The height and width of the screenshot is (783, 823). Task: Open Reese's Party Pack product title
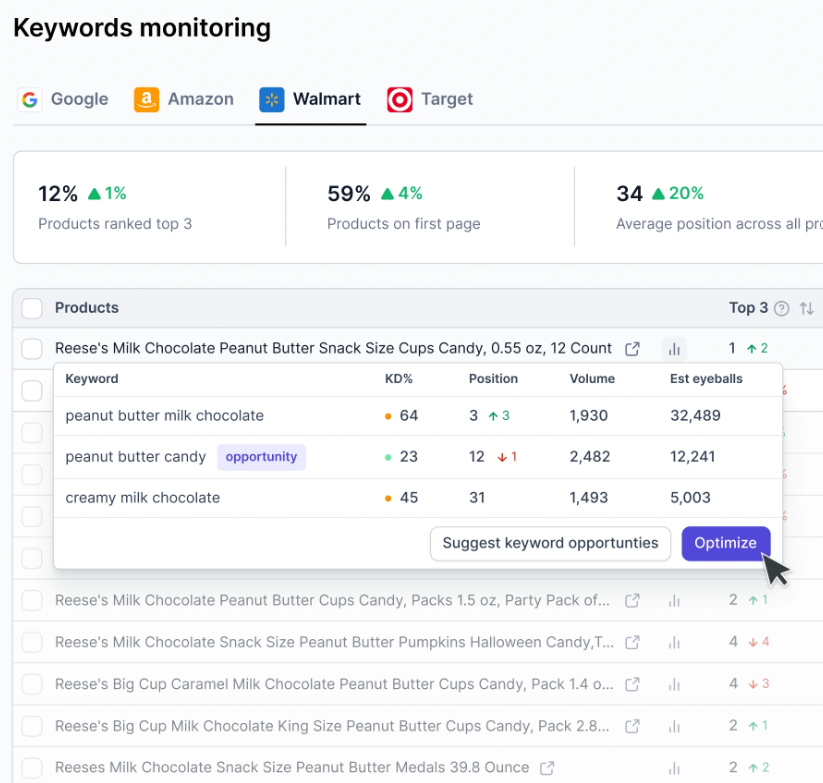(x=332, y=600)
